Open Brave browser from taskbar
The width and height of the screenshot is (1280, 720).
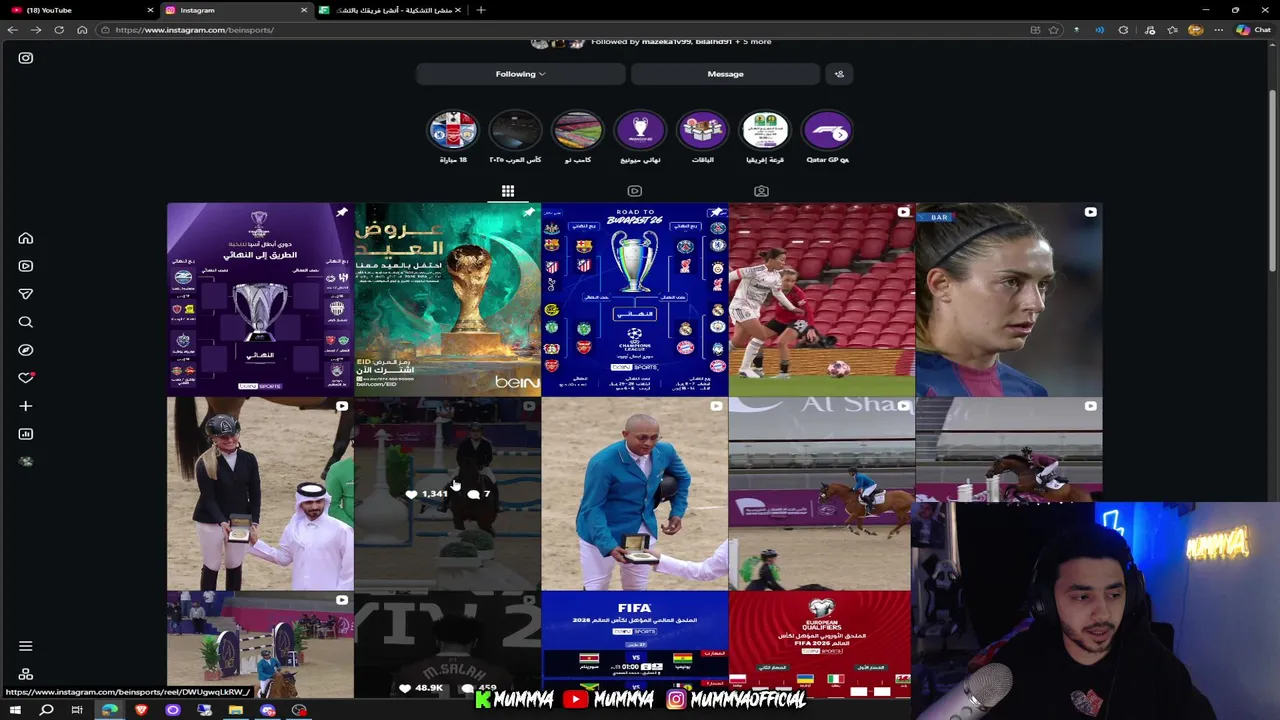point(141,710)
